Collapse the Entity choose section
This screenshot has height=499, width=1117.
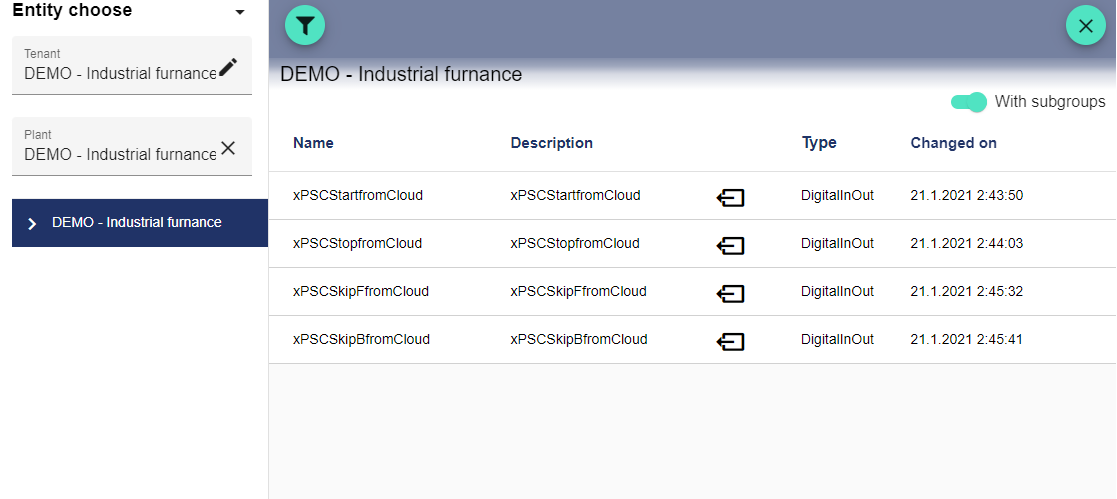tap(239, 12)
